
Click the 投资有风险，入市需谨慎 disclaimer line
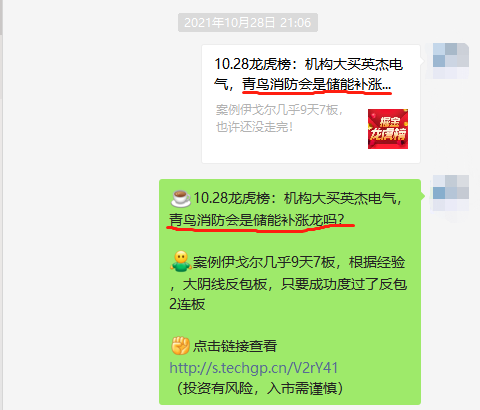click(257, 388)
